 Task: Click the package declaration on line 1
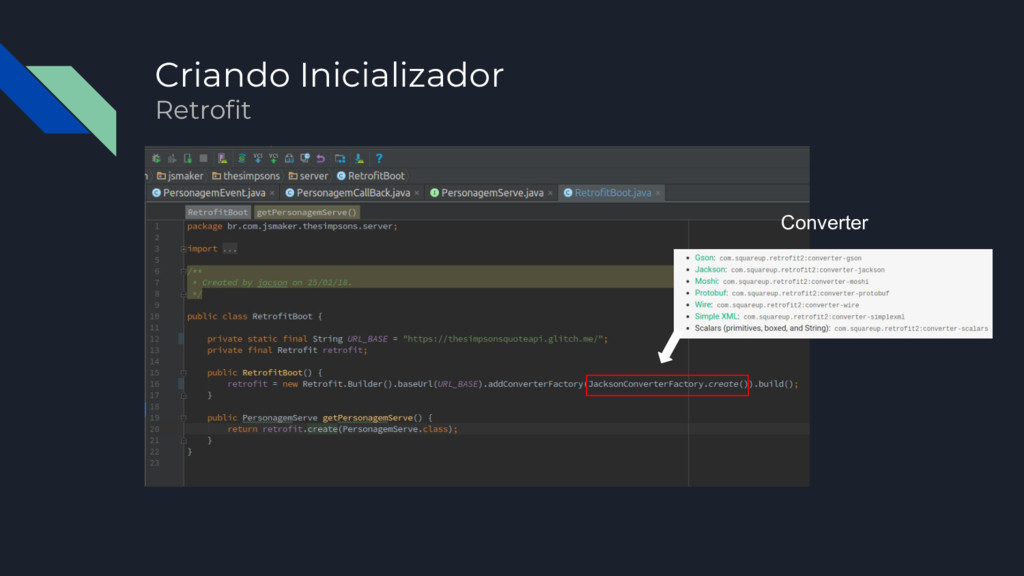point(292,227)
